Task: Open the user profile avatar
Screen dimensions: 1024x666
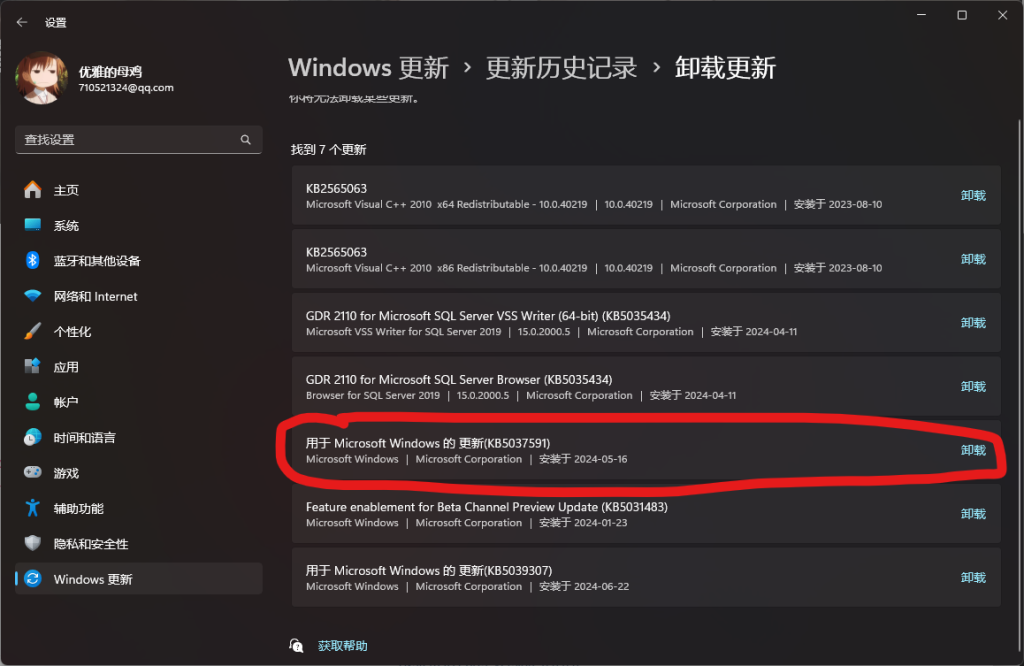Action: coord(41,78)
